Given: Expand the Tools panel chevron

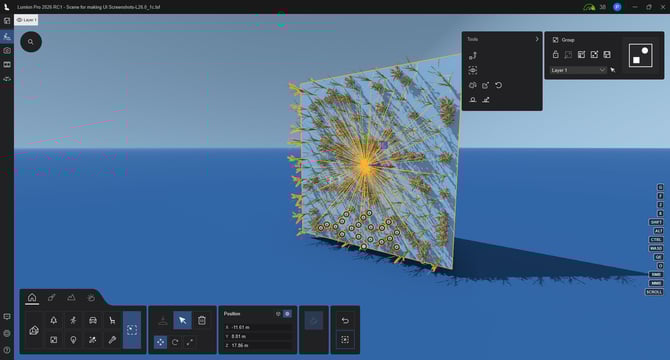Looking at the screenshot, I should point(537,39).
